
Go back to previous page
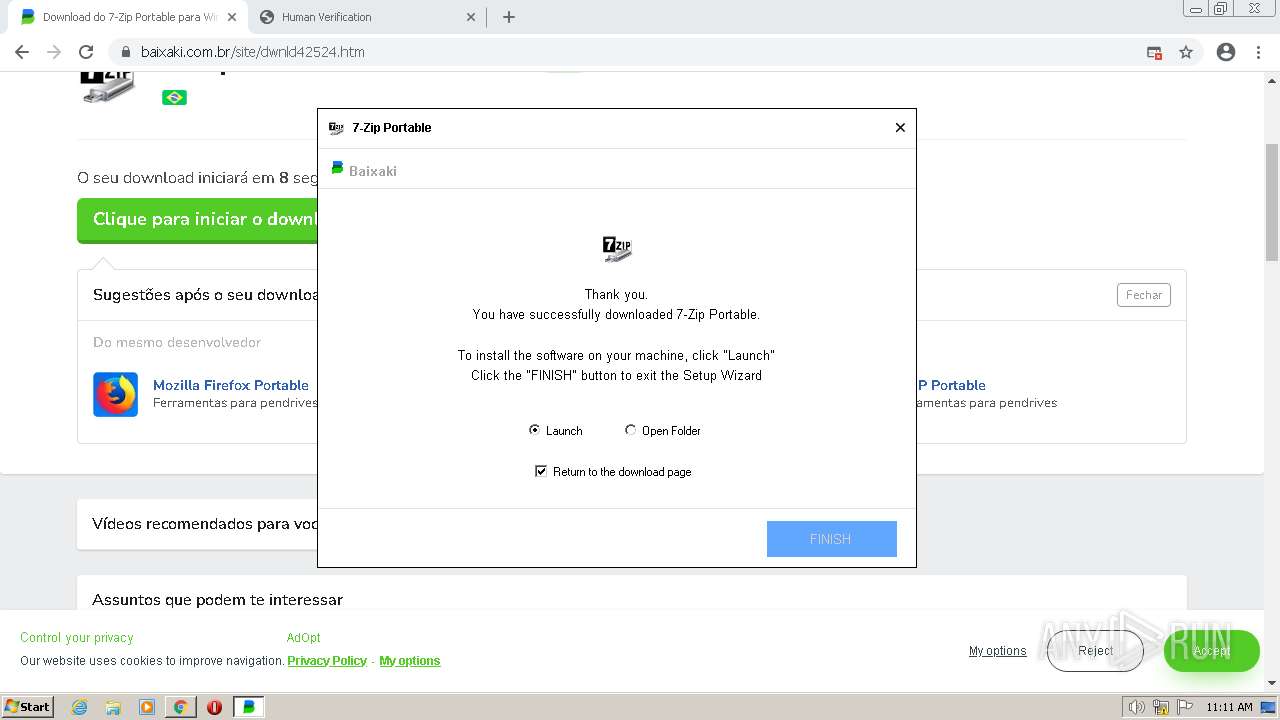(x=22, y=52)
